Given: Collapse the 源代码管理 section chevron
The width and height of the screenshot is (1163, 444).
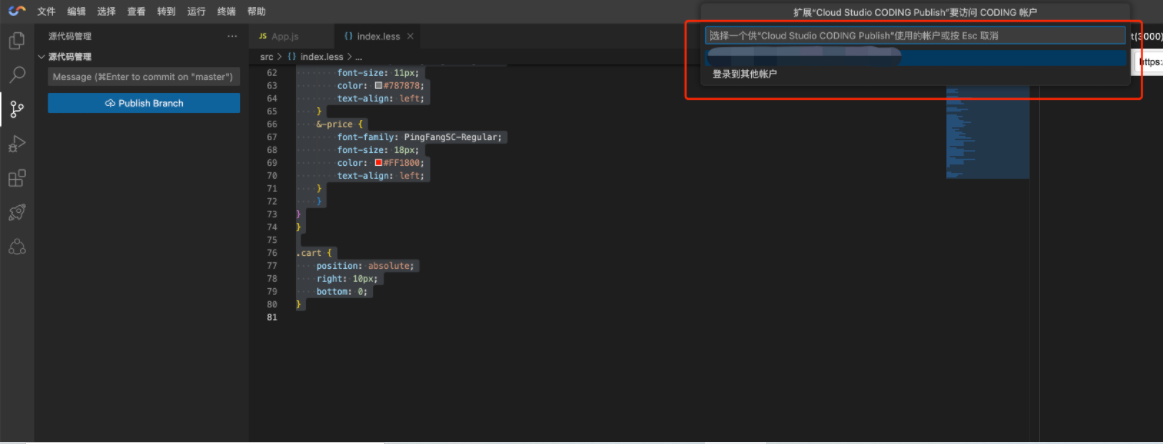Looking at the screenshot, I should click(42, 57).
